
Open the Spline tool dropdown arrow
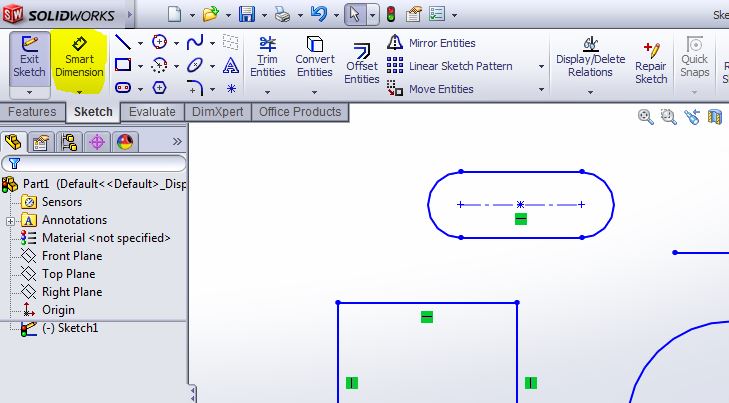tap(212, 43)
